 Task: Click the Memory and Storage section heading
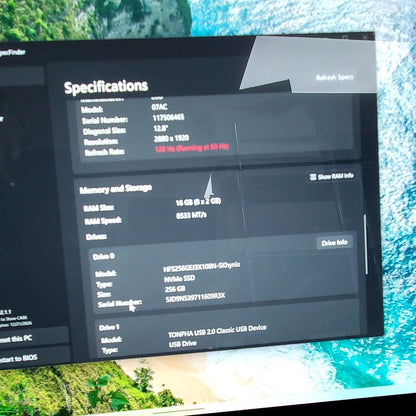pyautogui.click(x=116, y=189)
